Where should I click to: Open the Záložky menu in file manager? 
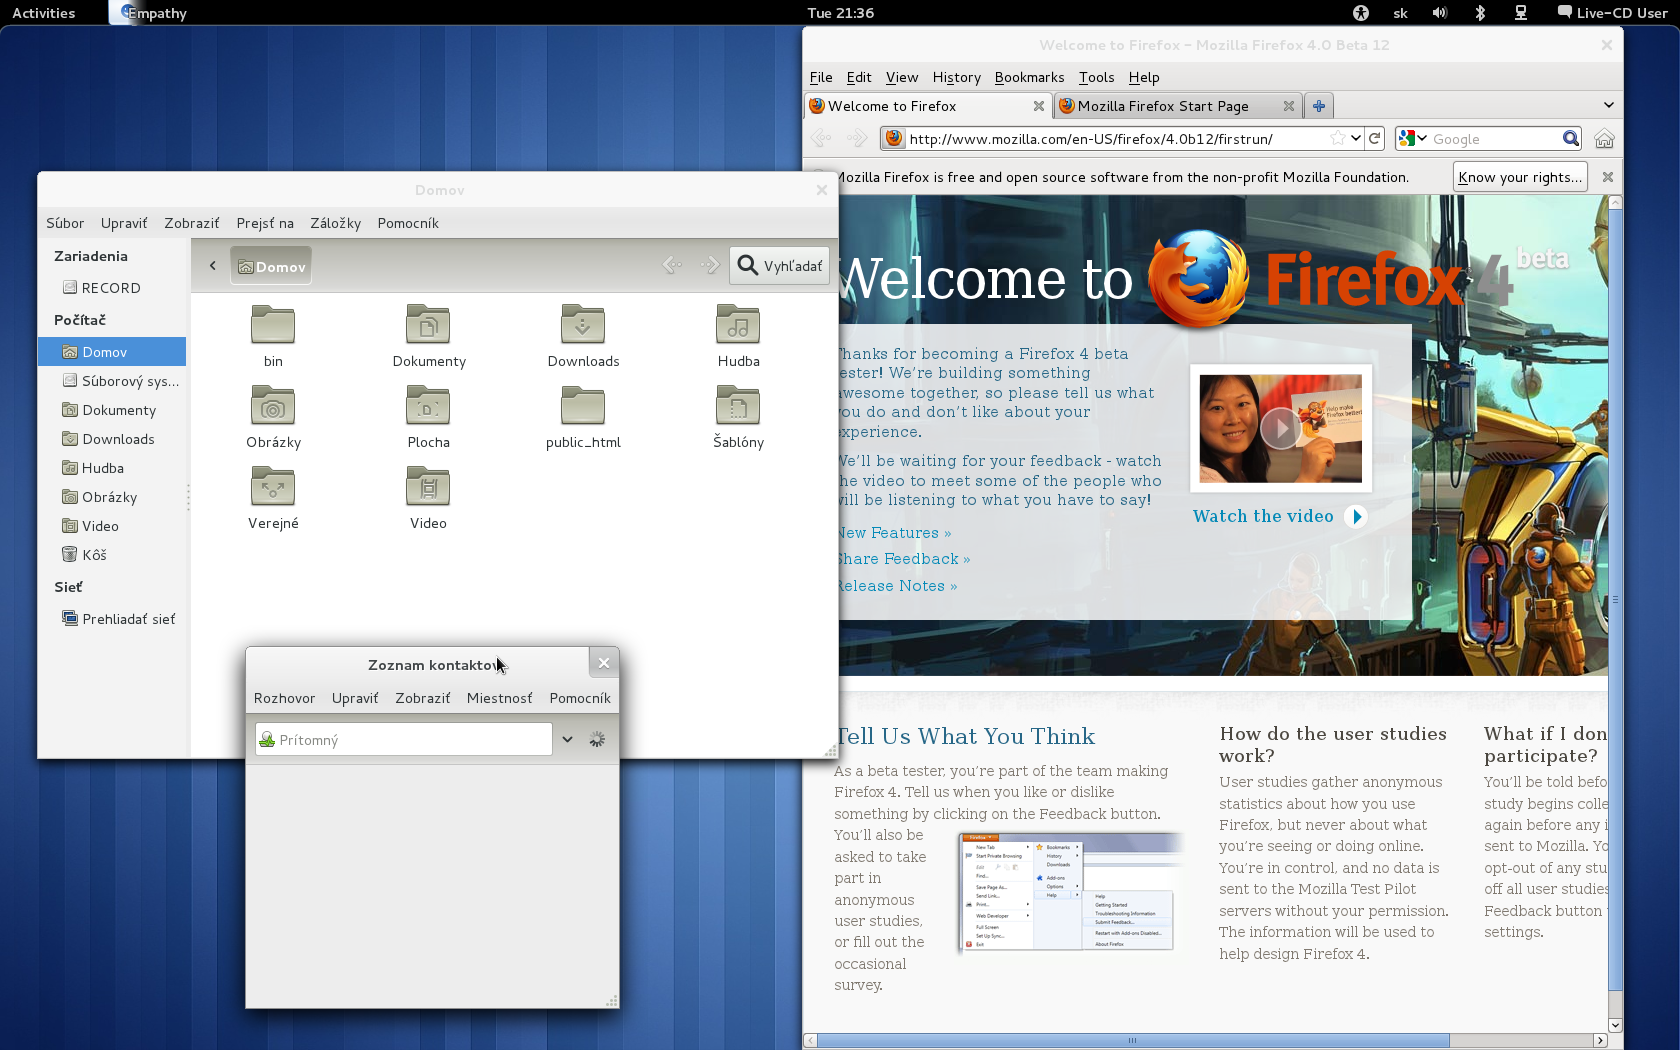pos(335,223)
